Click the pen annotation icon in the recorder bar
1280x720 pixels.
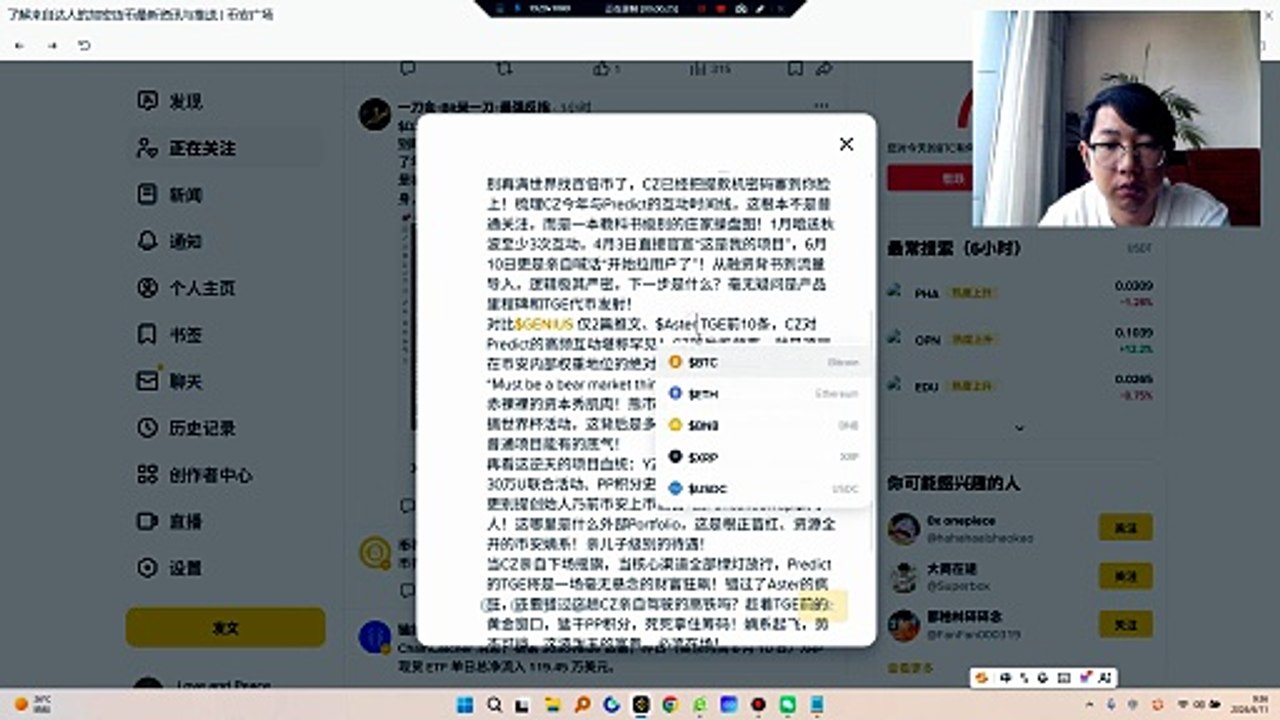[760, 8]
